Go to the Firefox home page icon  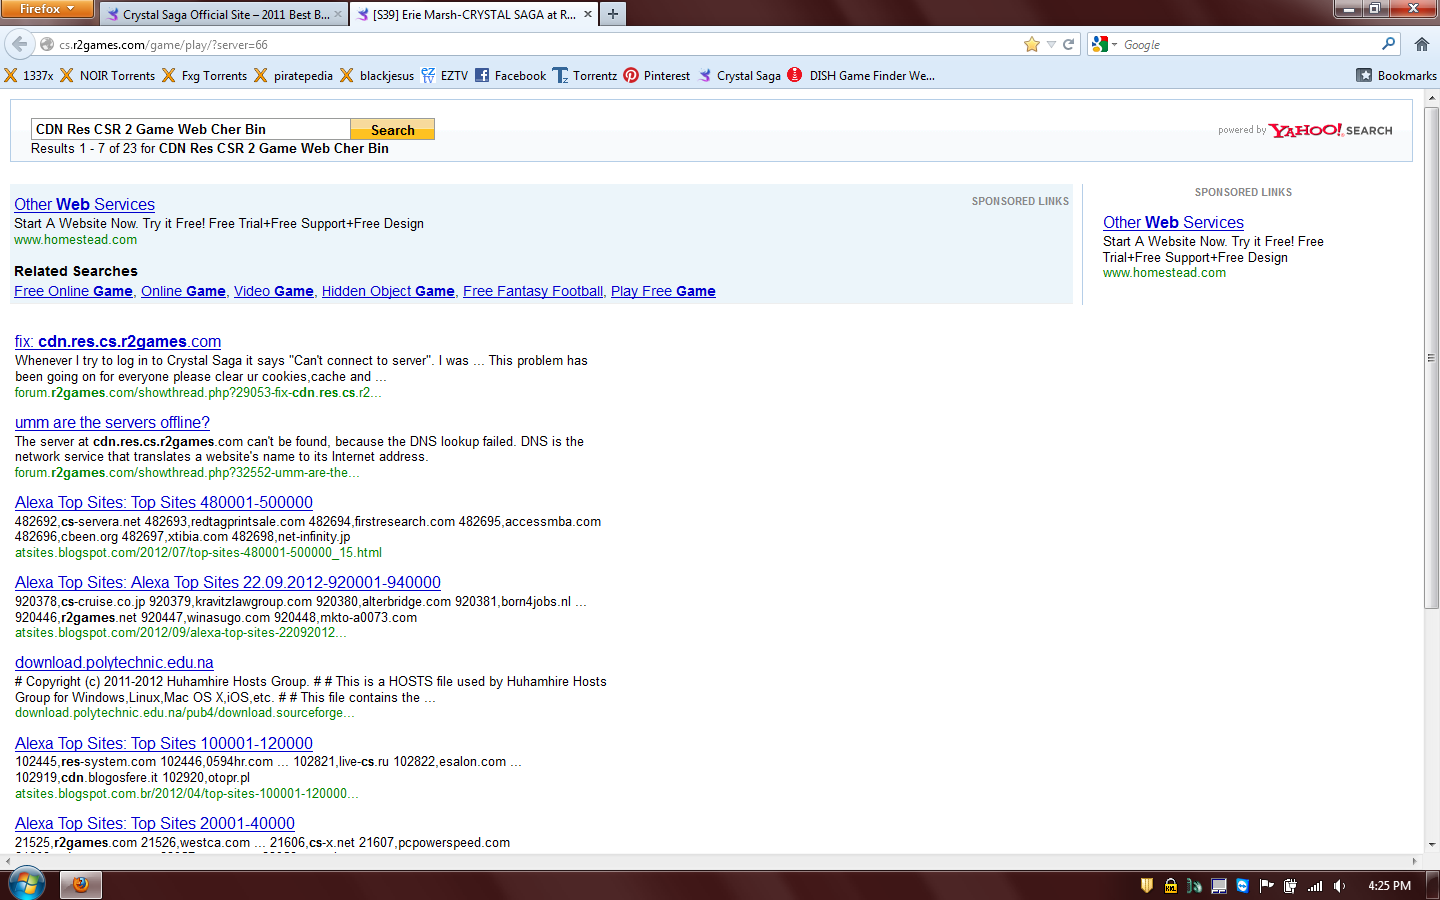pos(1421,44)
